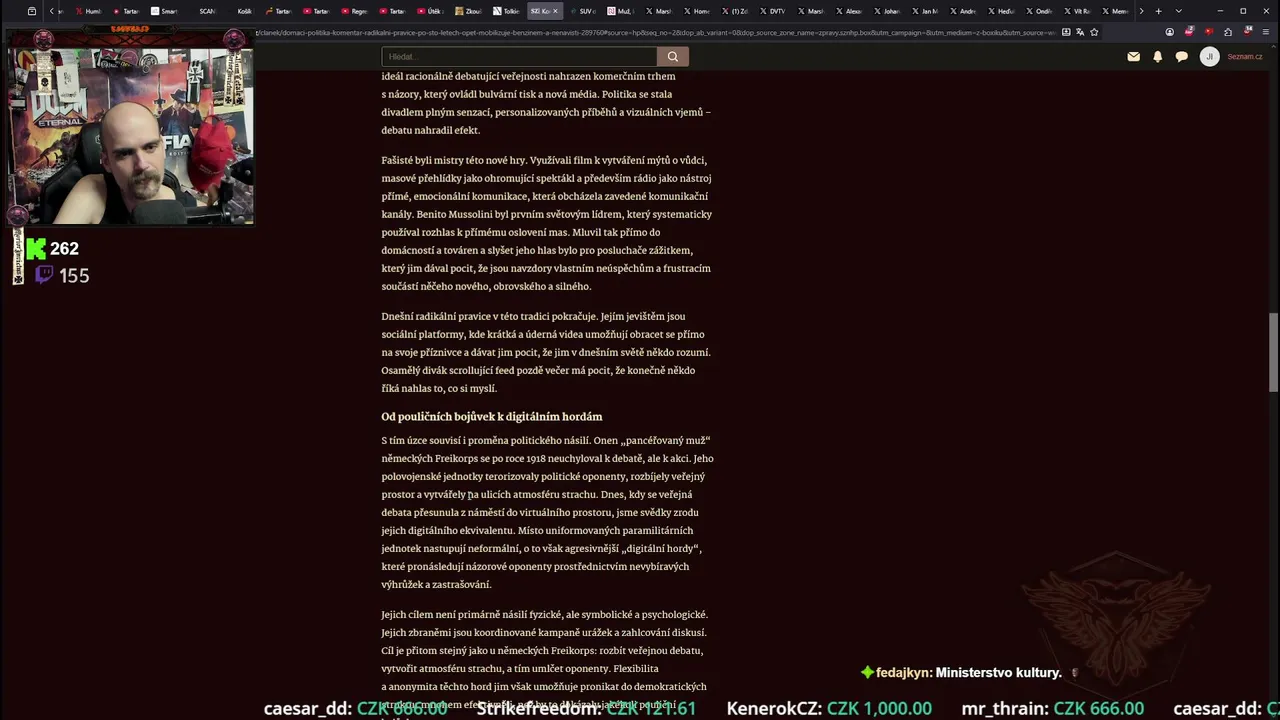Switch to the Zkouš tab

[x=468, y=11]
